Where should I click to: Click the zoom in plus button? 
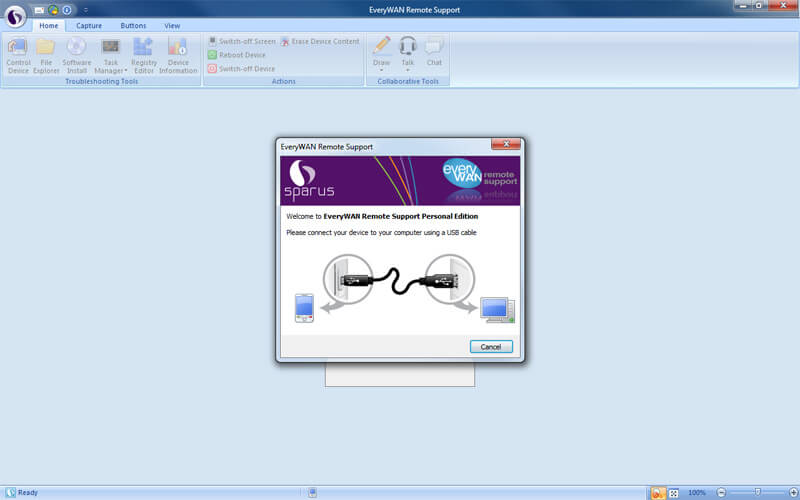coord(793,493)
